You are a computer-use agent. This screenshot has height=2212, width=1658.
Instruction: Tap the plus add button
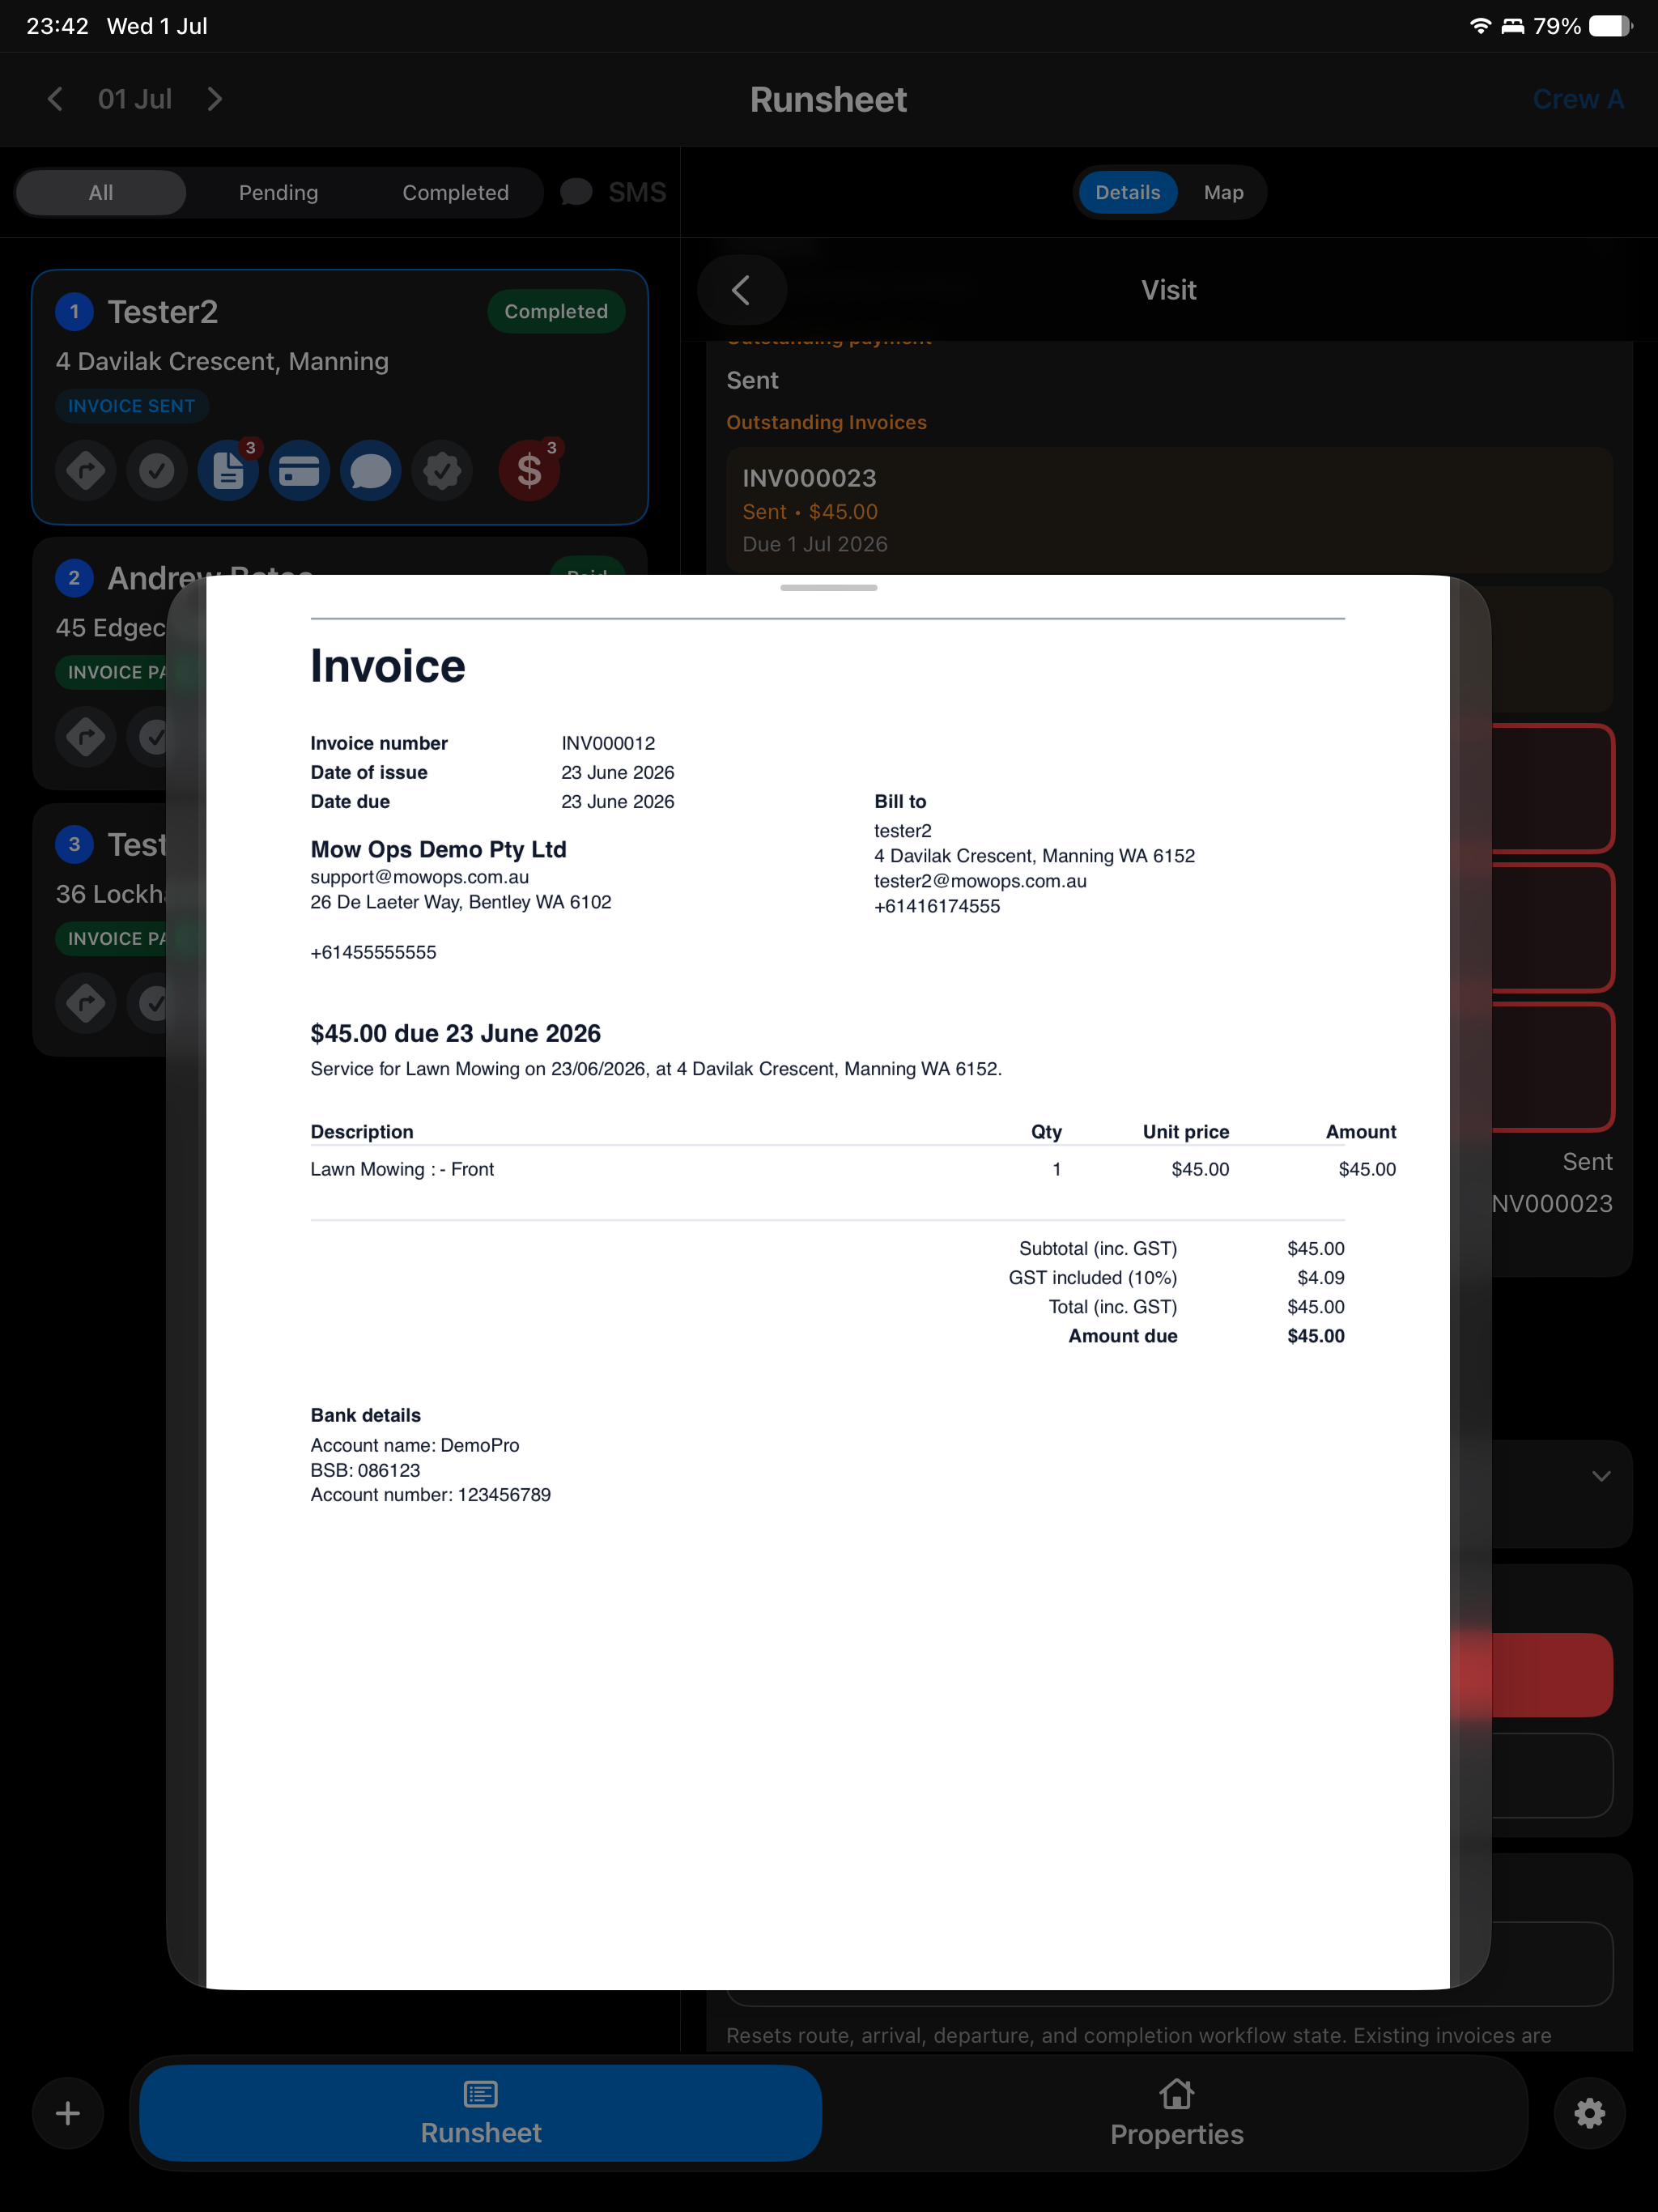pos(68,2113)
